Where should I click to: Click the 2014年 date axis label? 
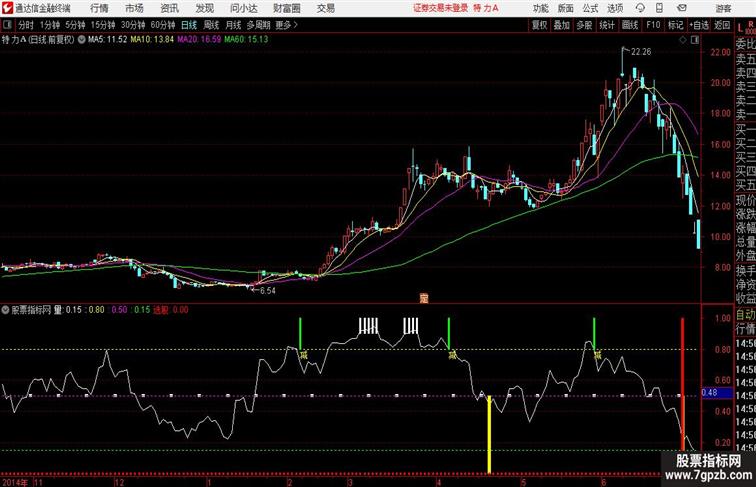tap(14, 482)
